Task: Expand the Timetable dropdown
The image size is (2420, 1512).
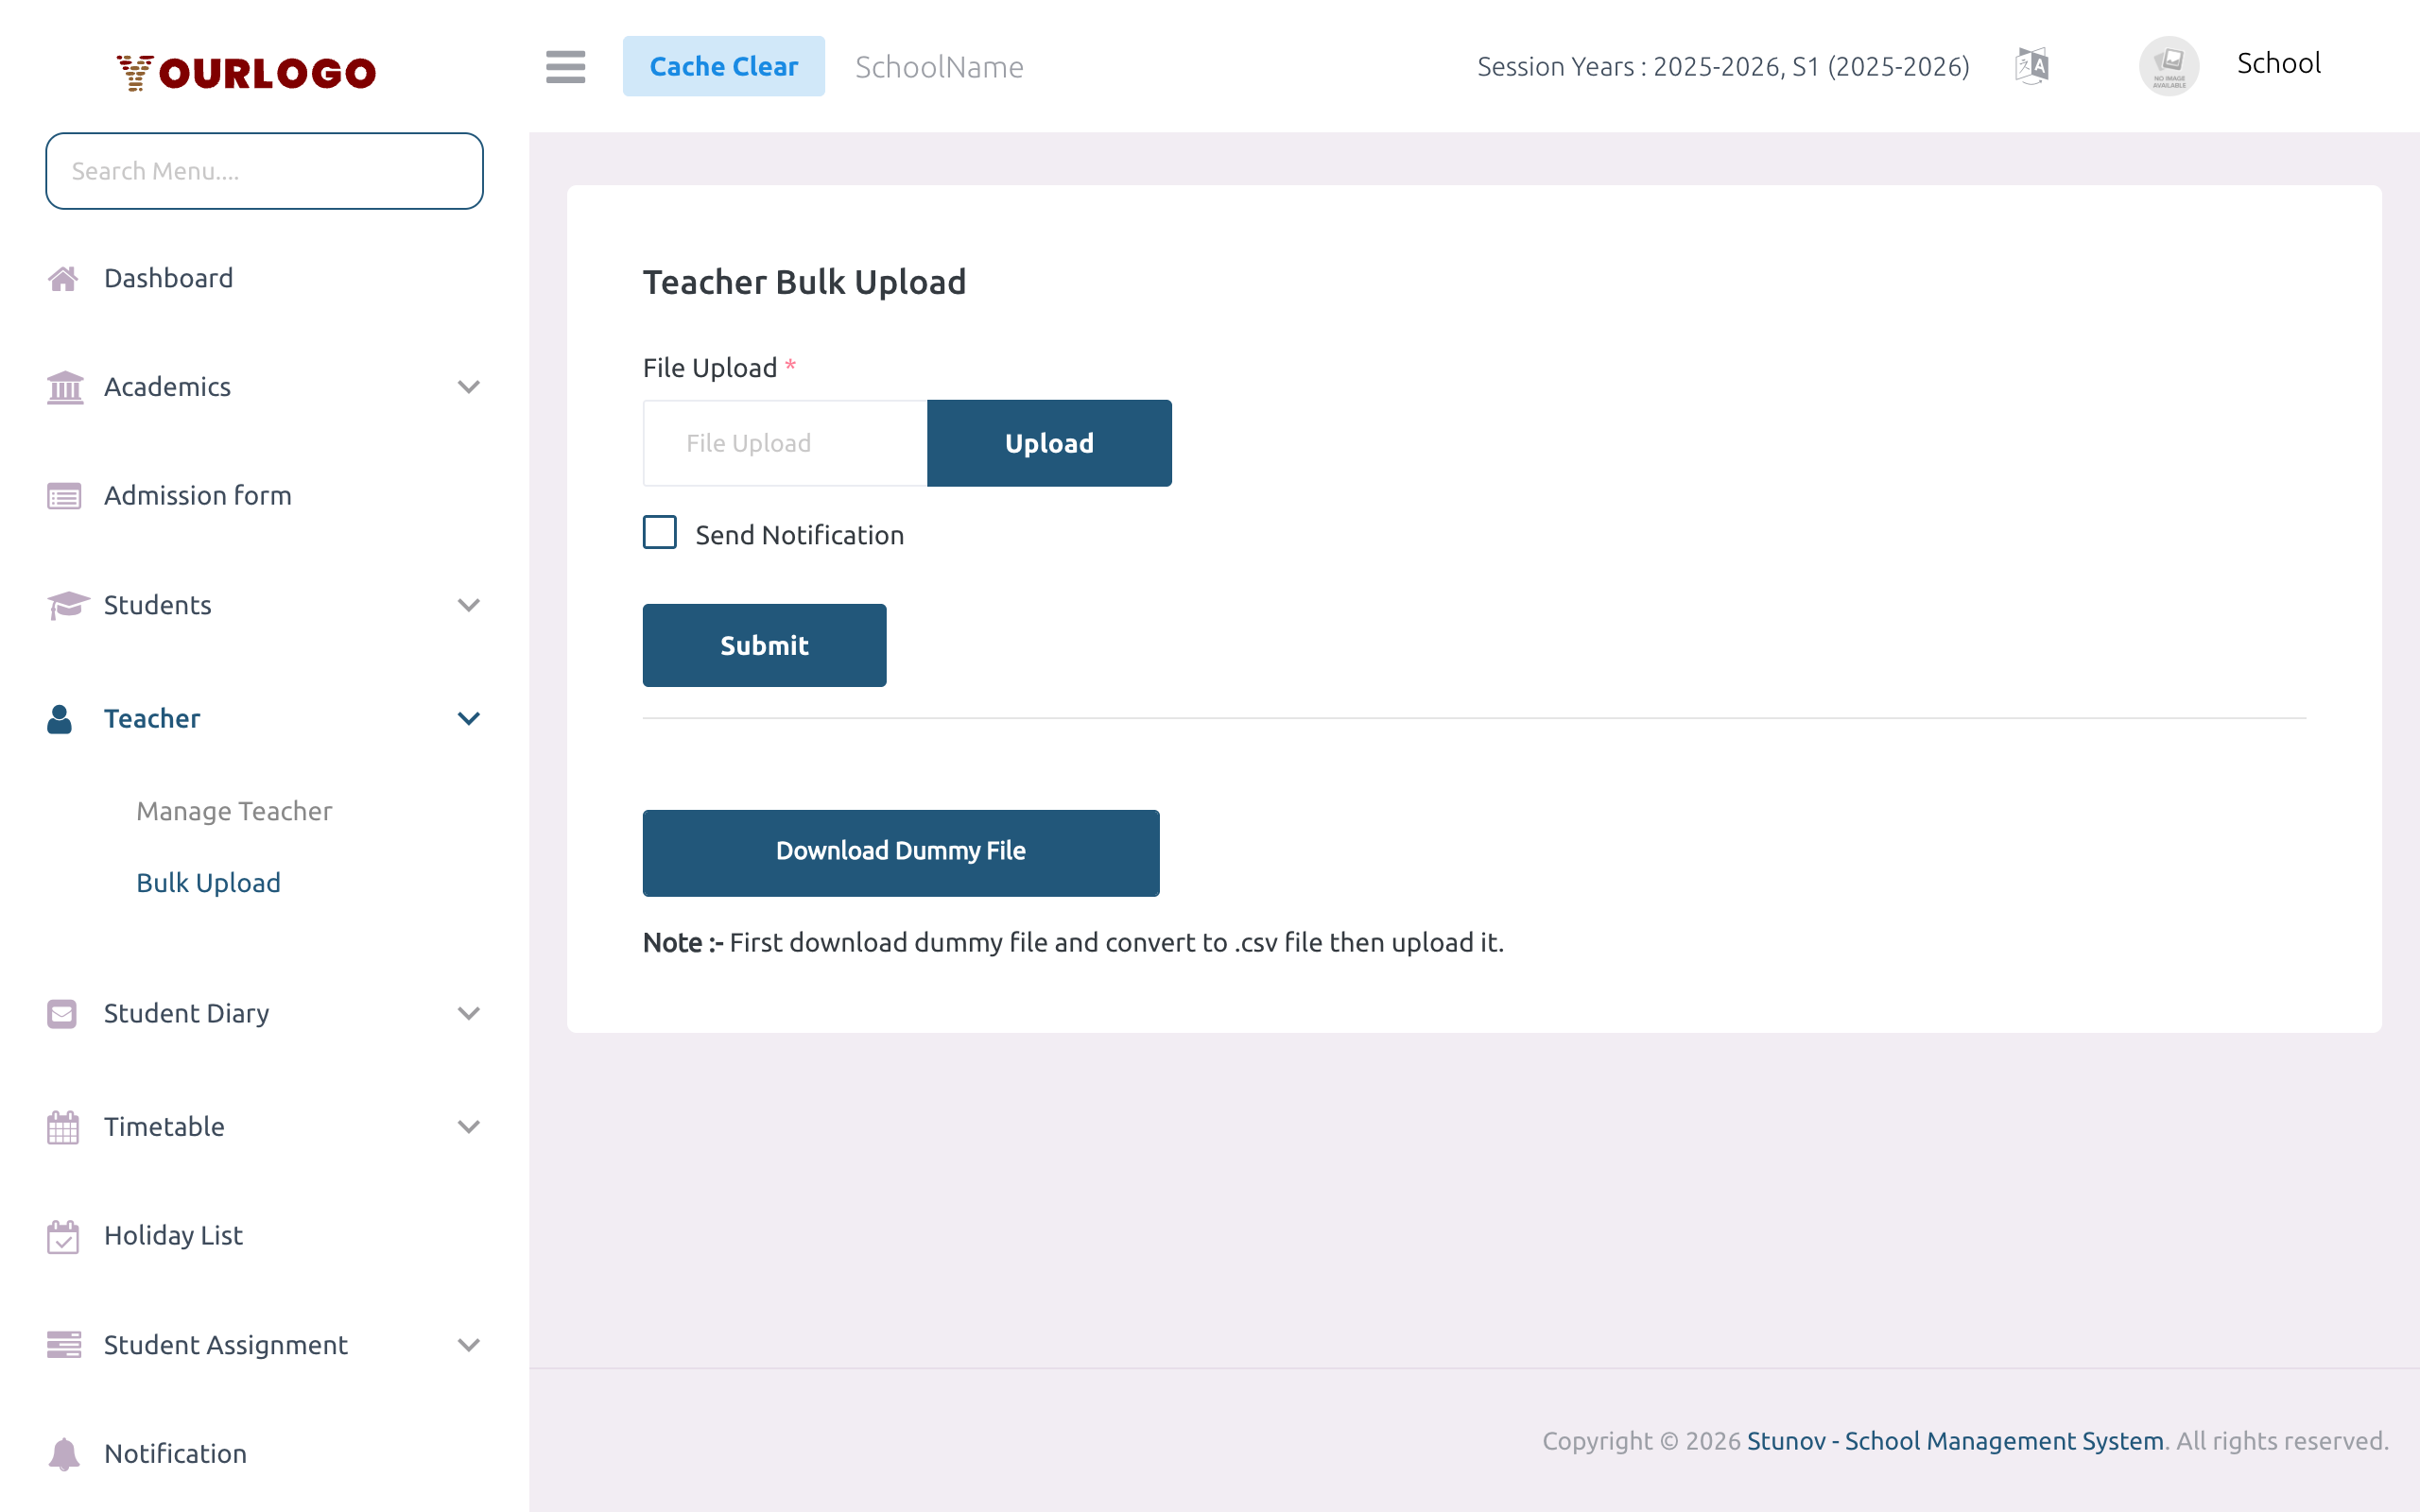Action: click(x=468, y=1127)
